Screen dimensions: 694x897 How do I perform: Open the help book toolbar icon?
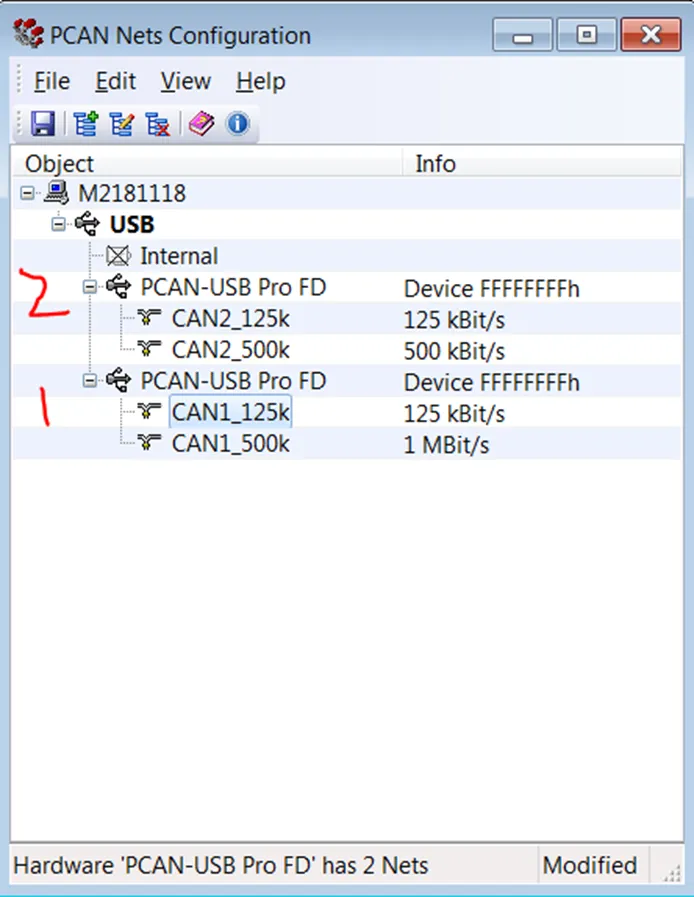point(201,124)
